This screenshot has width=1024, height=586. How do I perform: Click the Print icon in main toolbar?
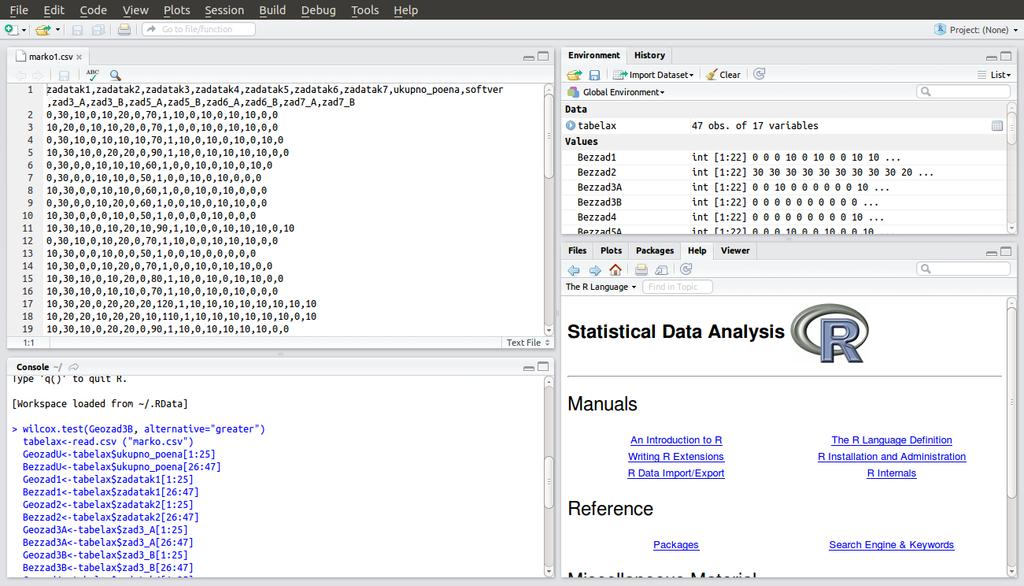point(124,29)
